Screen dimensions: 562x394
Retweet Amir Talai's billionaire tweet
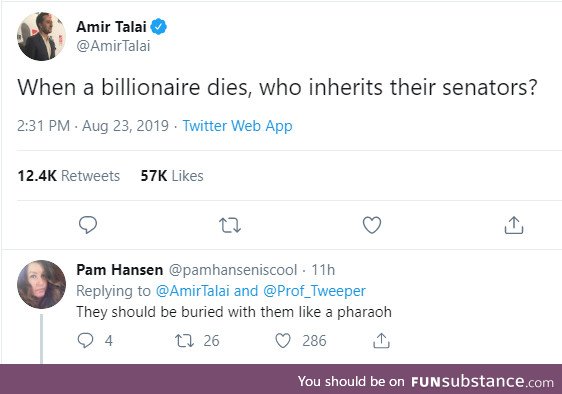click(x=230, y=226)
